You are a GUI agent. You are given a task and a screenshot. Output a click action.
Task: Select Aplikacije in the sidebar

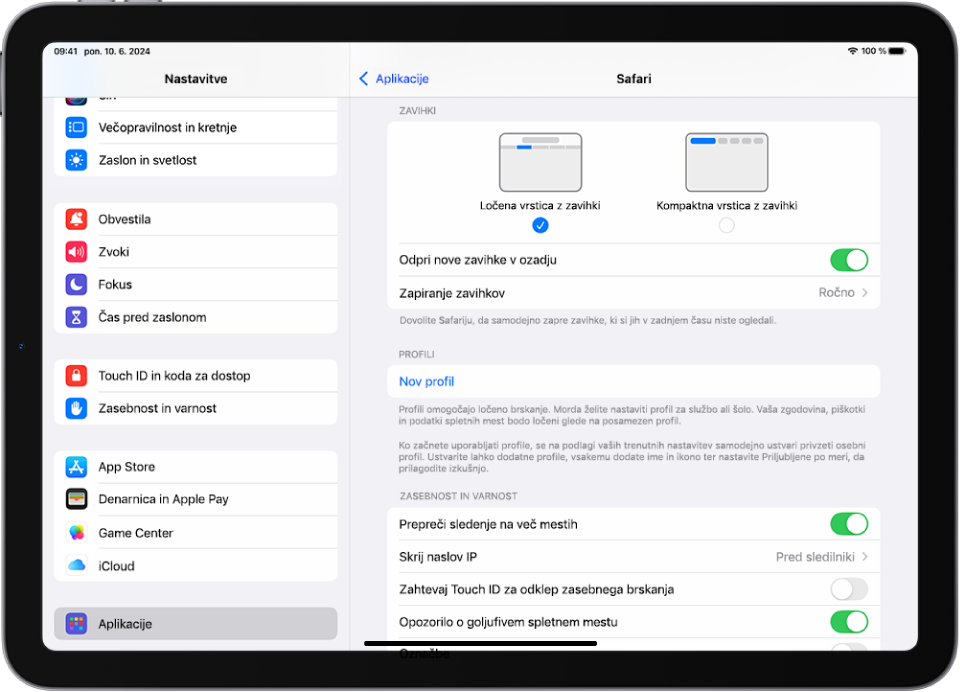pos(196,624)
